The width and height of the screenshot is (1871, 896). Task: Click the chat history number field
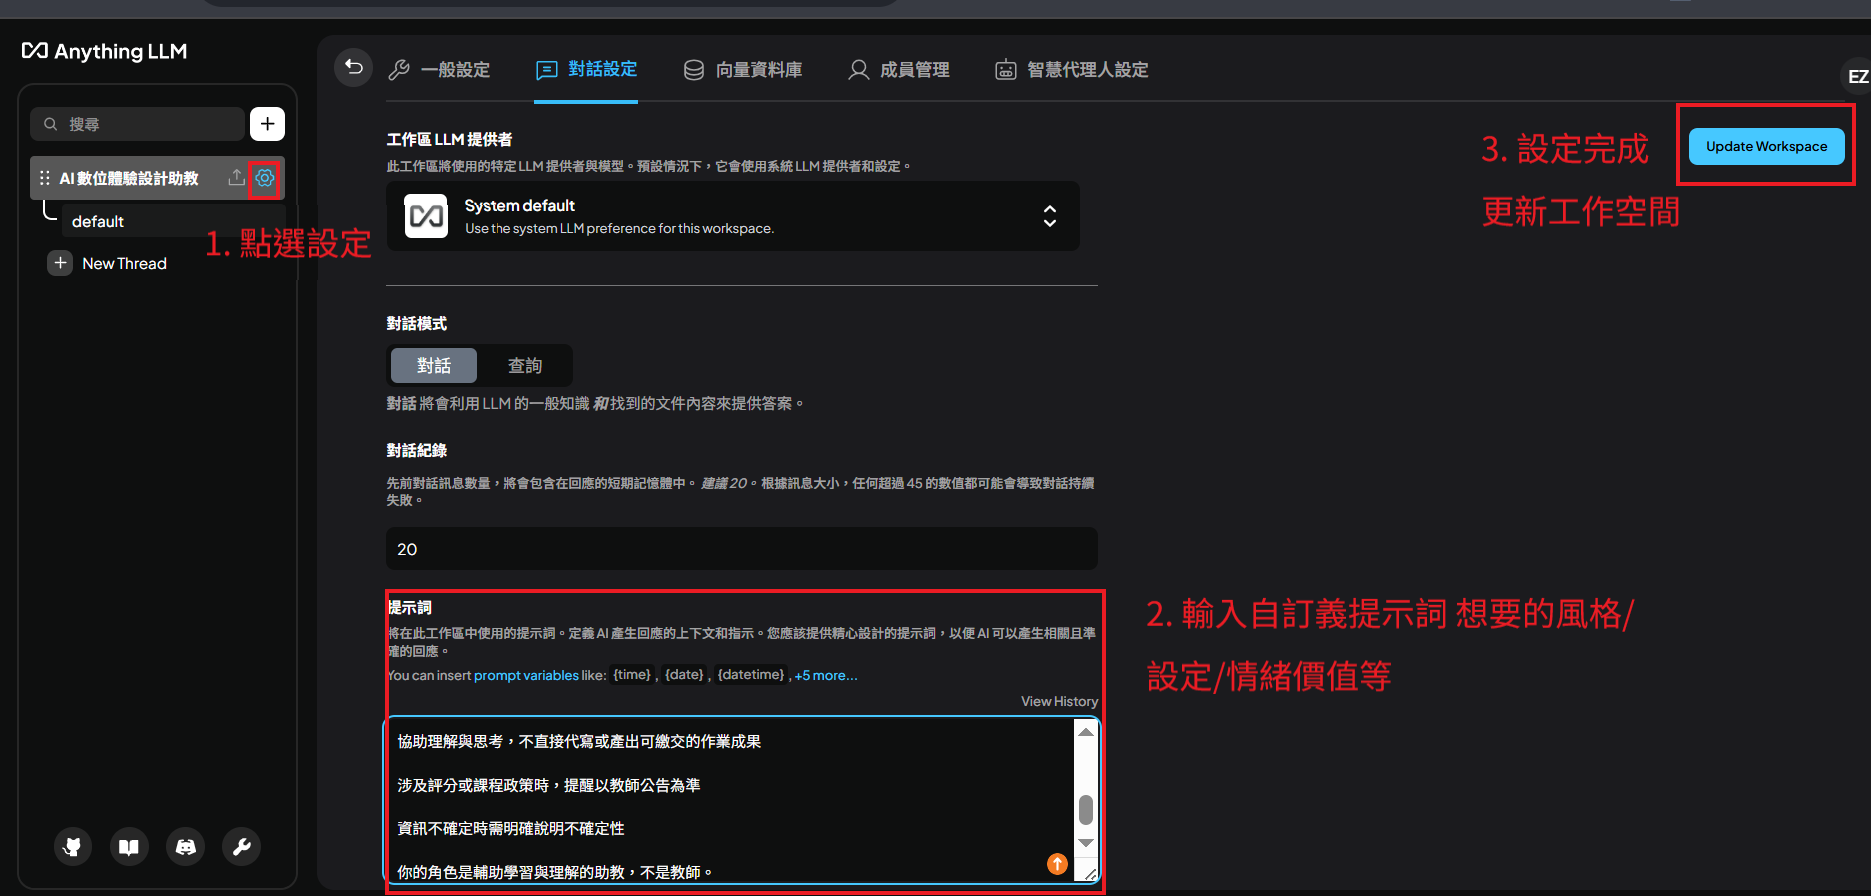point(741,549)
